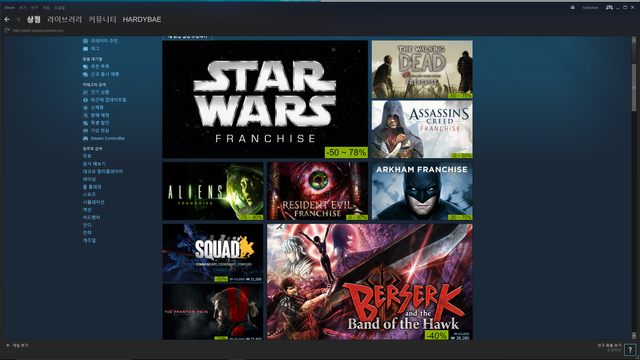Click the scrollbar down arrow
The image size is (640, 360).
click(x=634, y=336)
